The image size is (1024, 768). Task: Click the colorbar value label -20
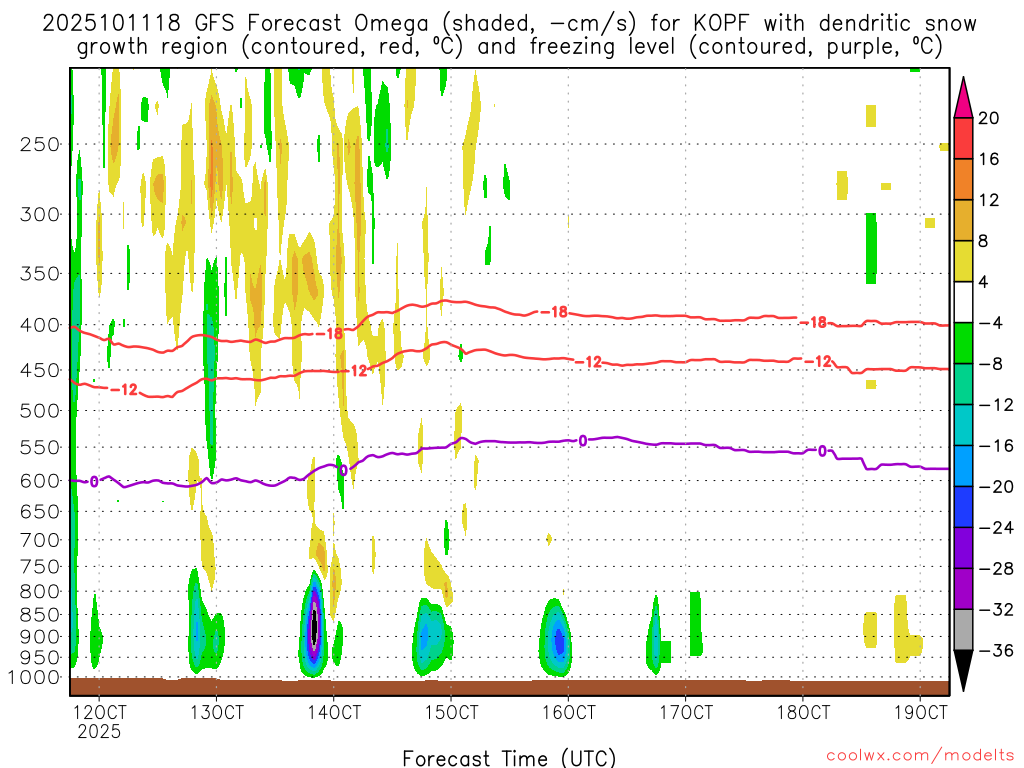[x=996, y=487]
